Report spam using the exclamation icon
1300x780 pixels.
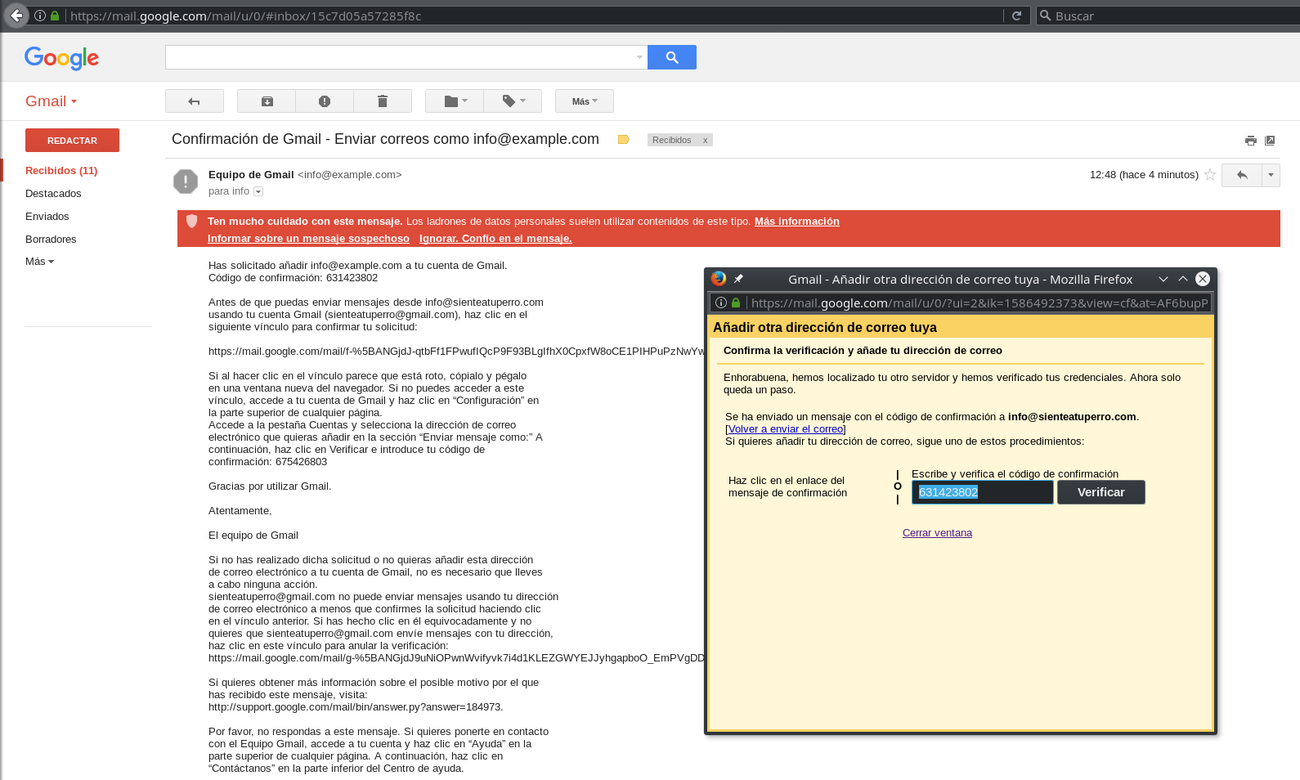point(324,101)
